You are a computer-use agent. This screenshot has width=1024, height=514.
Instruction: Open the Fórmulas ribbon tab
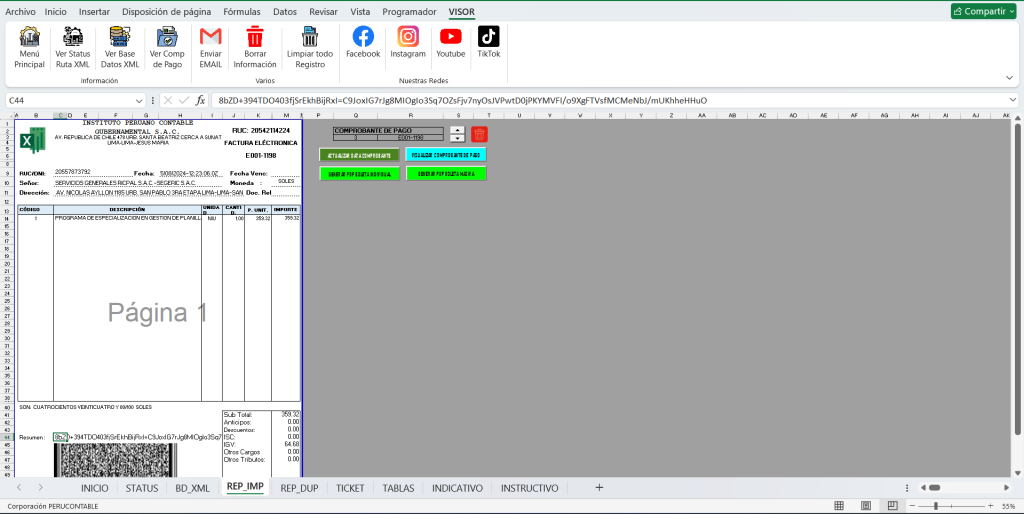point(242,12)
